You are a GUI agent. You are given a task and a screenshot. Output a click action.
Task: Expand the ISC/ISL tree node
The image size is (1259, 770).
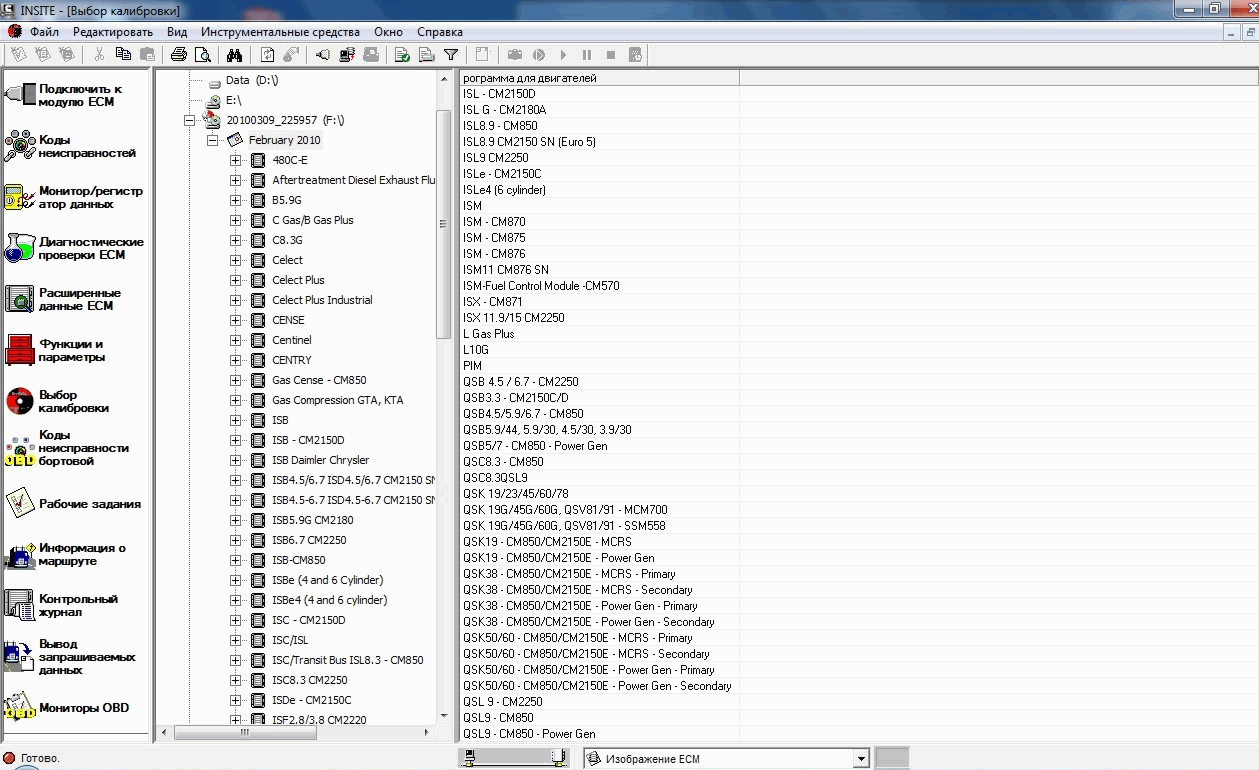pos(235,640)
